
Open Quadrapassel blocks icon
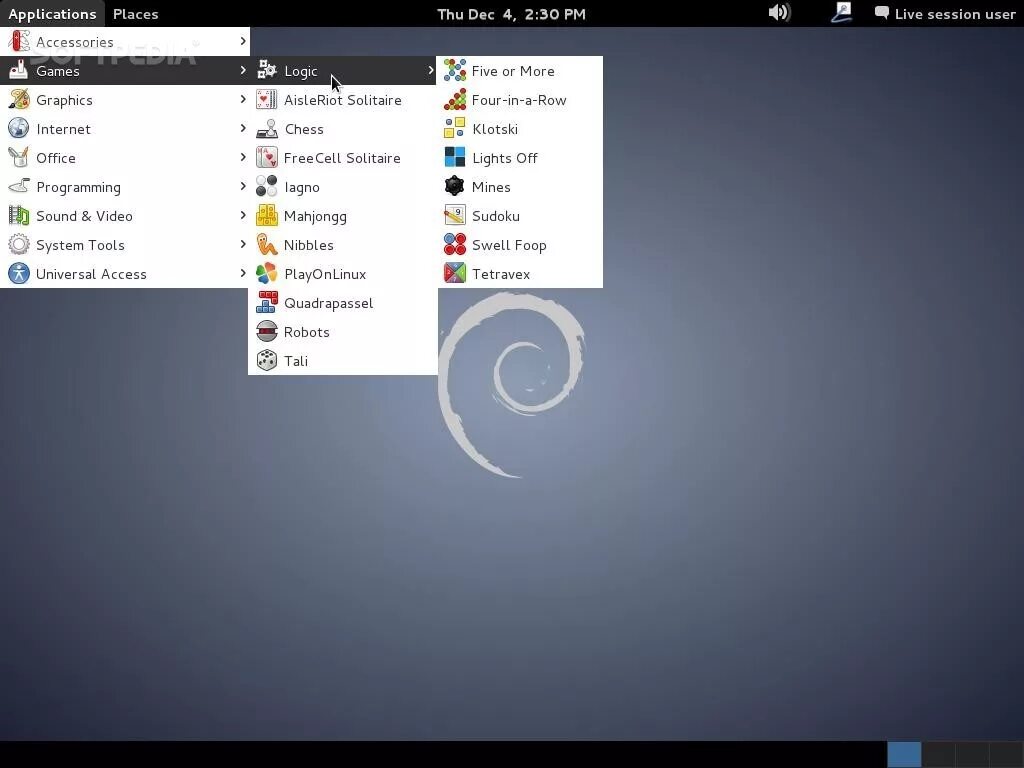point(266,303)
